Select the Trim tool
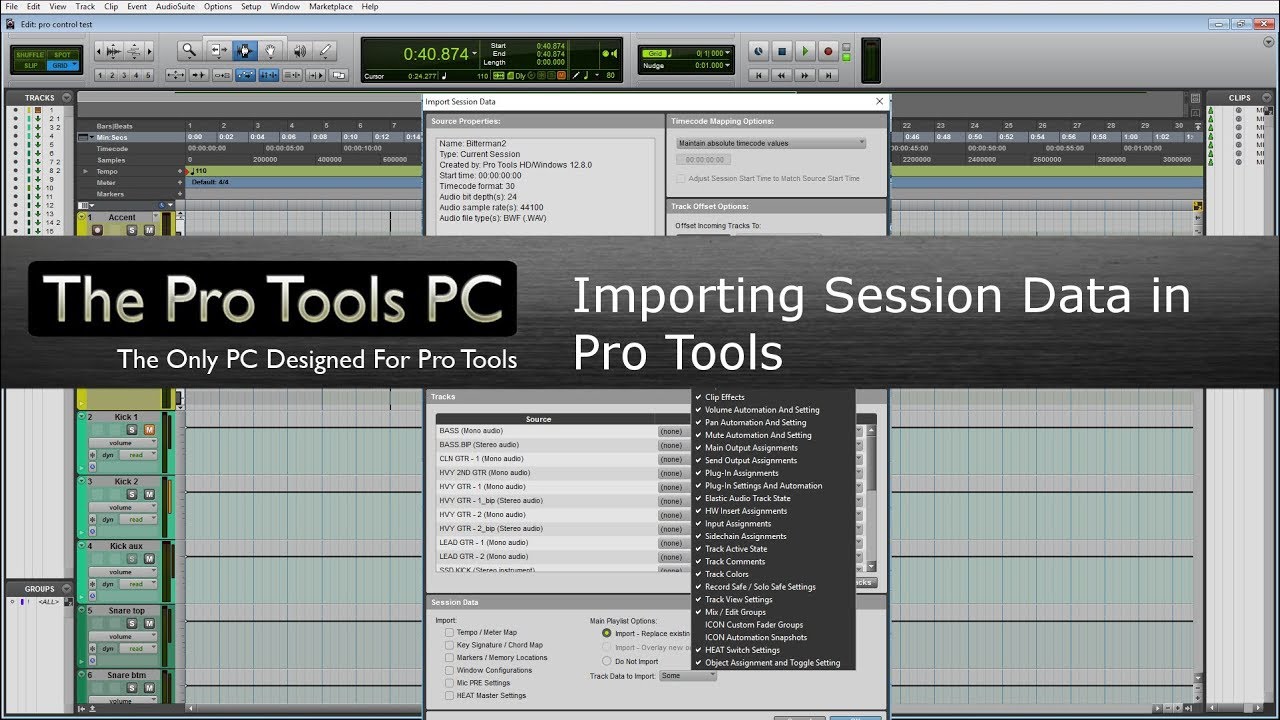The height and width of the screenshot is (720, 1280). (217, 50)
